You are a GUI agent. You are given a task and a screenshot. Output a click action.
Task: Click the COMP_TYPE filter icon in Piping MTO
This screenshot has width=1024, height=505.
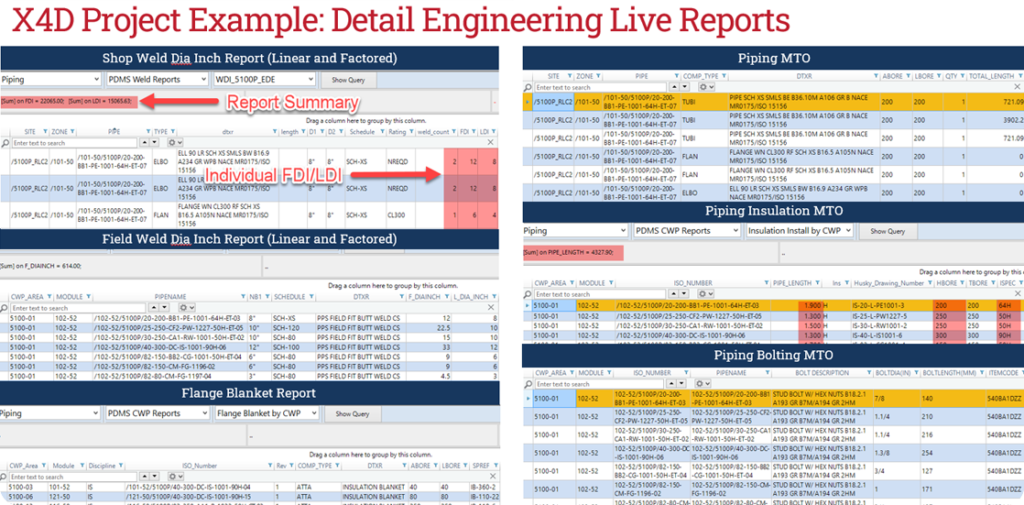coord(723,76)
